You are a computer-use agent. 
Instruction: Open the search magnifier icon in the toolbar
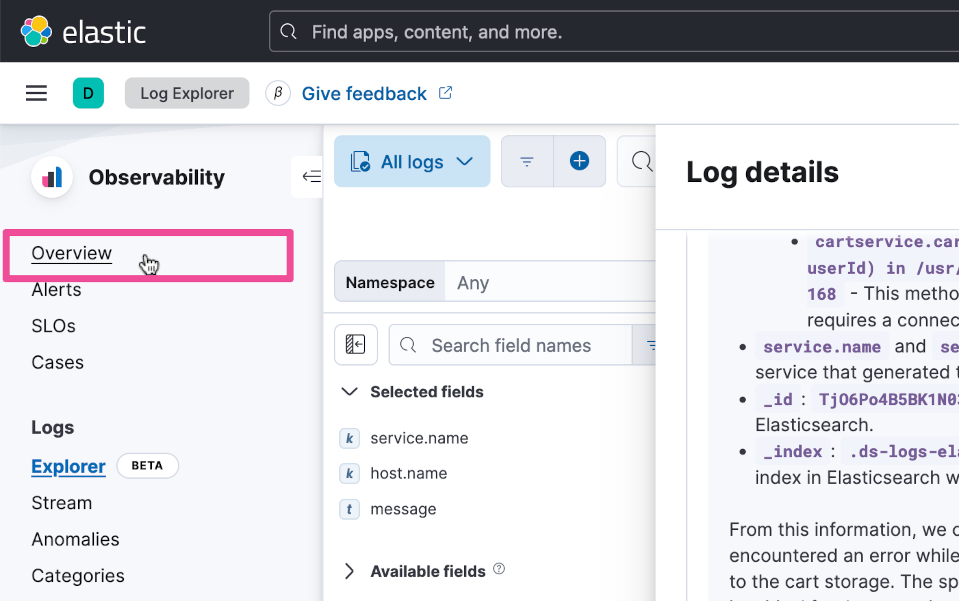641,161
